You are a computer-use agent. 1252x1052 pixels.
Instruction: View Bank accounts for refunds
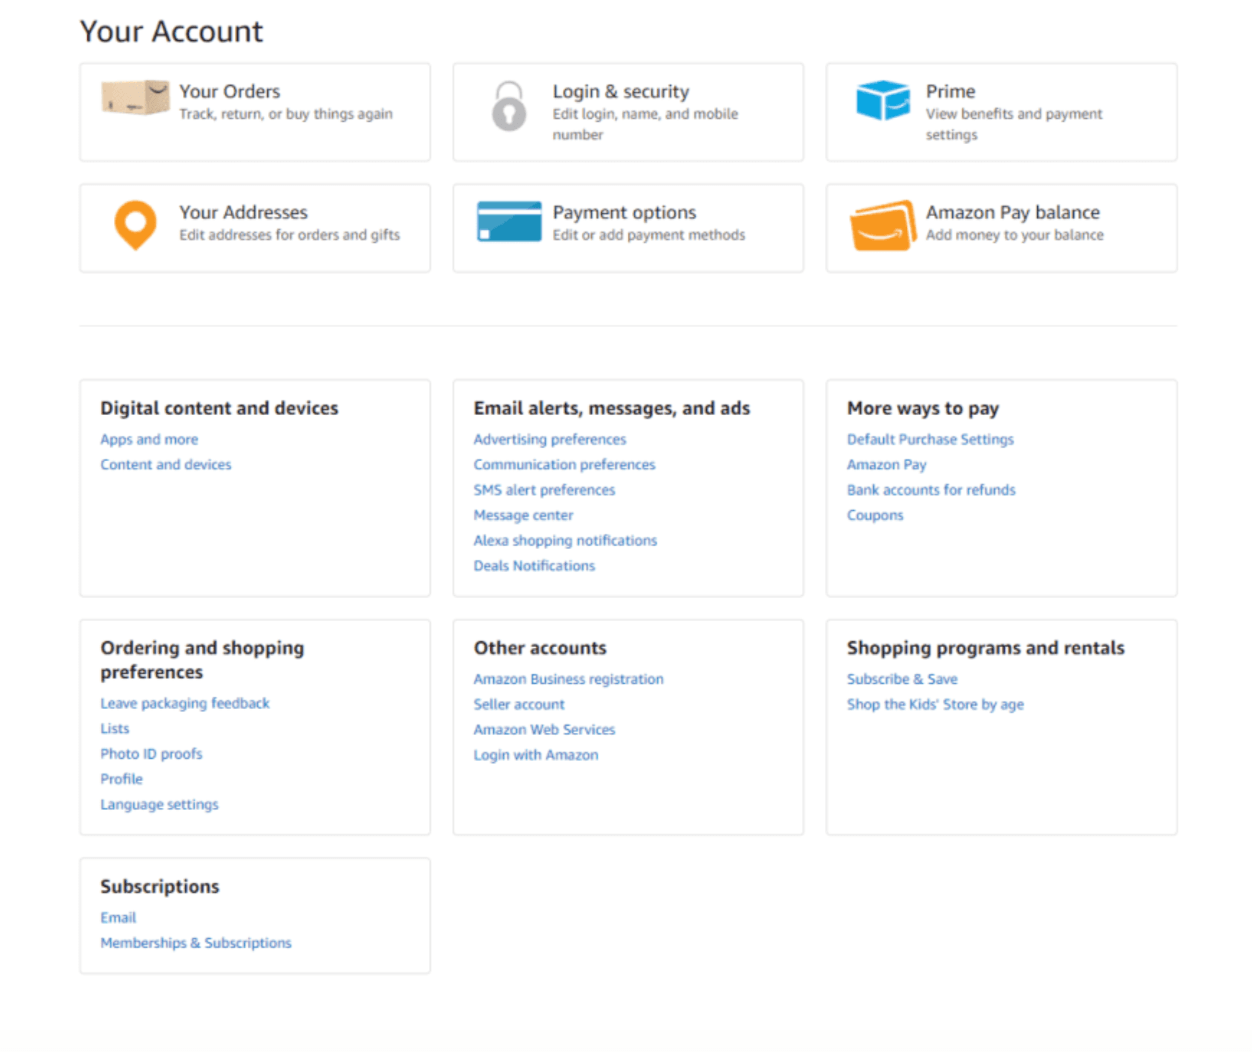pyautogui.click(x=931, y=490)
